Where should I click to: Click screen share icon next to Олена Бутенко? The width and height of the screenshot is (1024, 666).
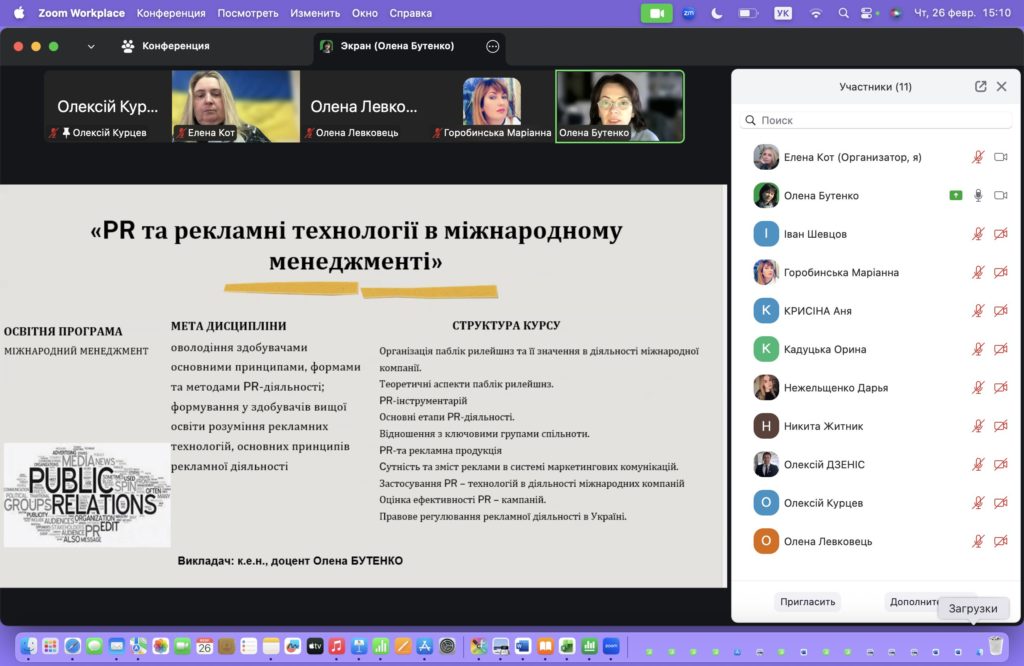[x=956, y=196]
